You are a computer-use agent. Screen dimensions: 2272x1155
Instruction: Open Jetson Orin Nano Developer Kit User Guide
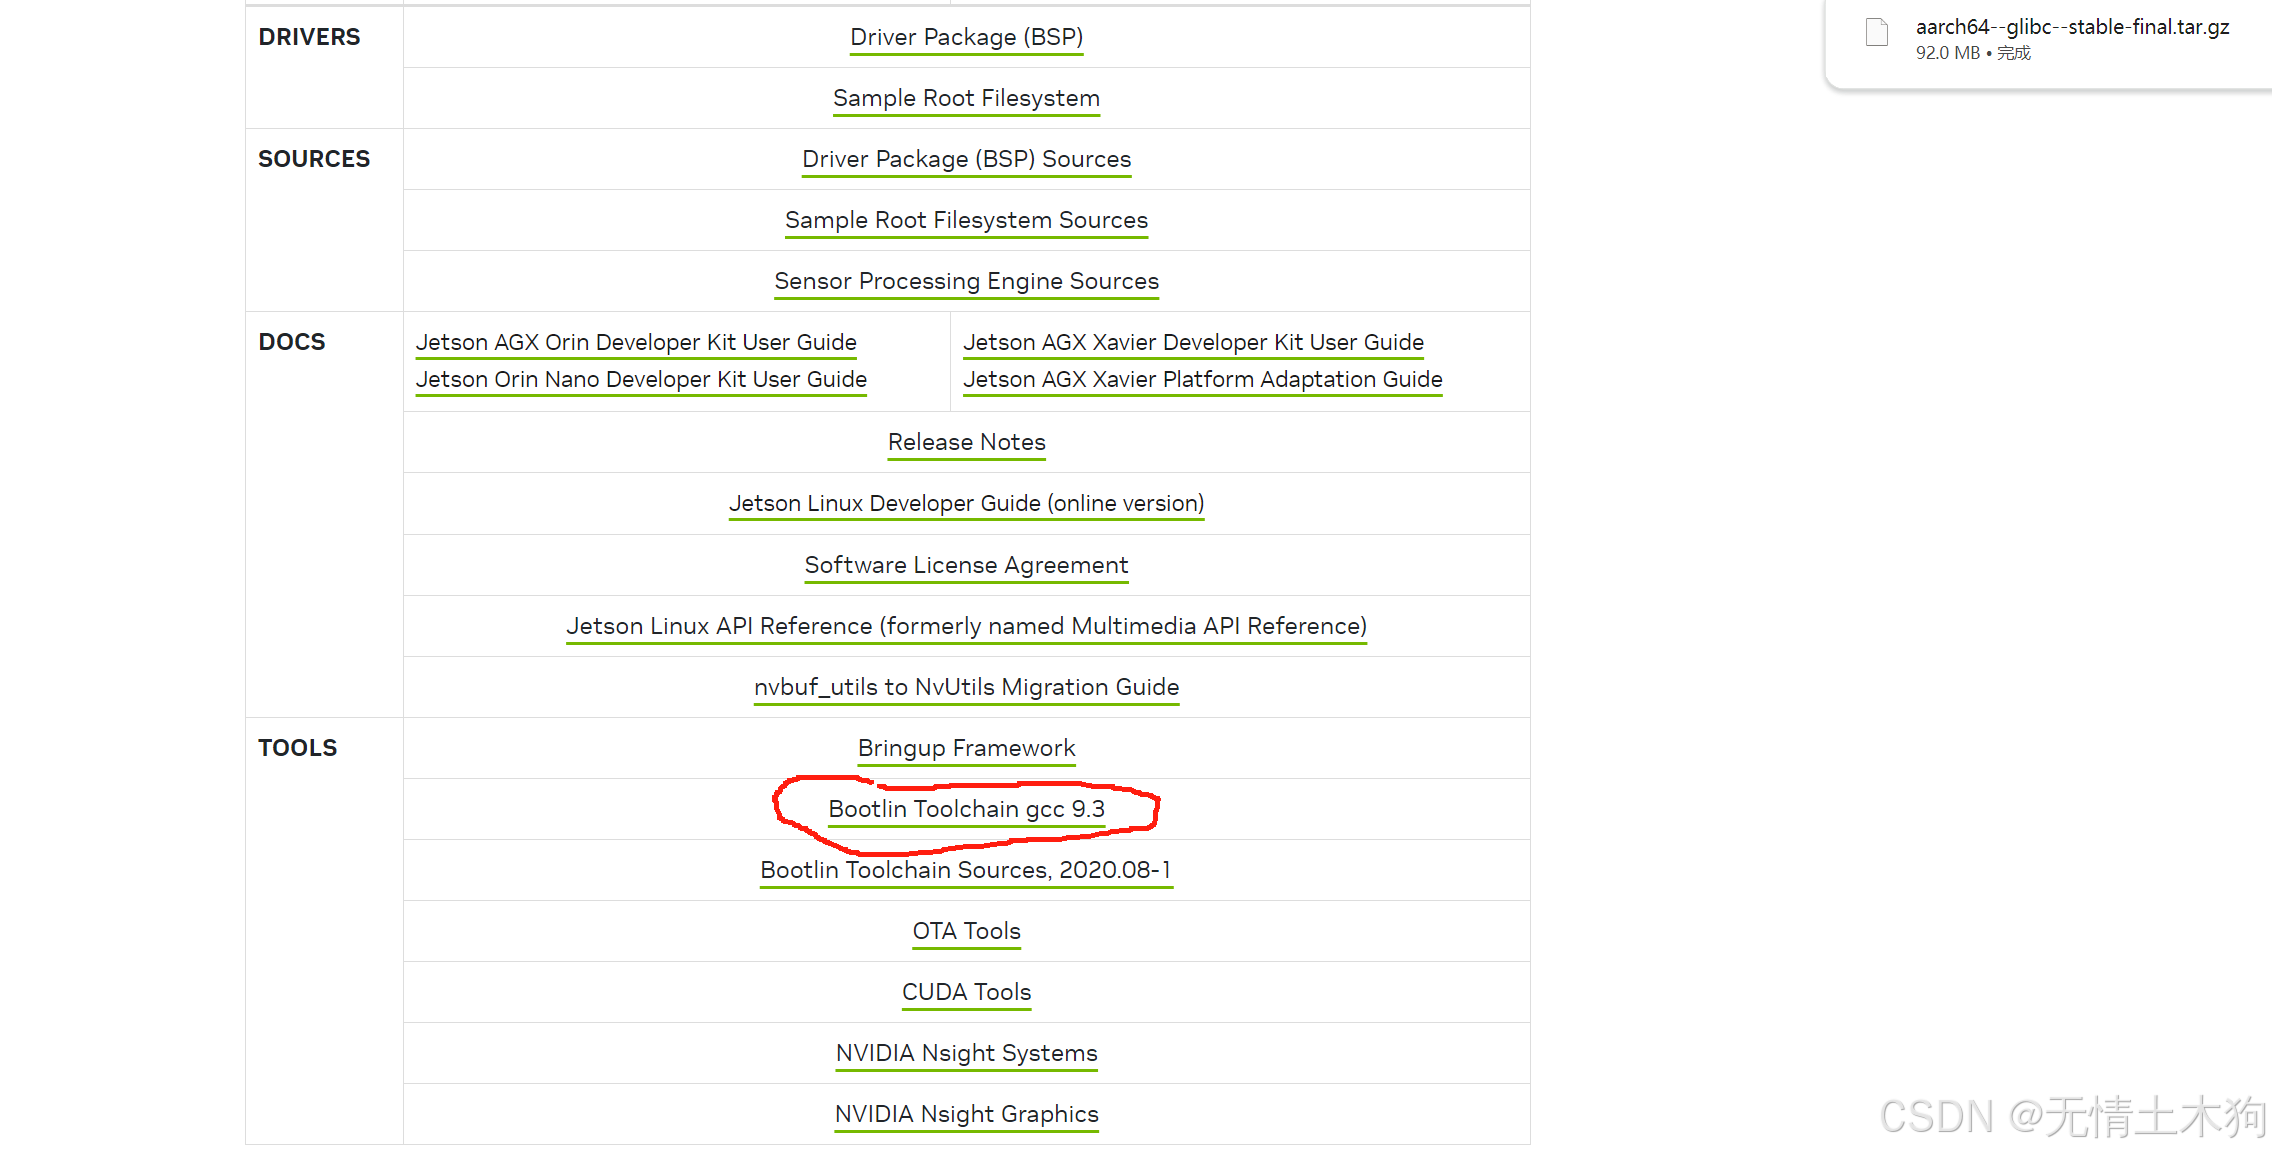[641, 379]
